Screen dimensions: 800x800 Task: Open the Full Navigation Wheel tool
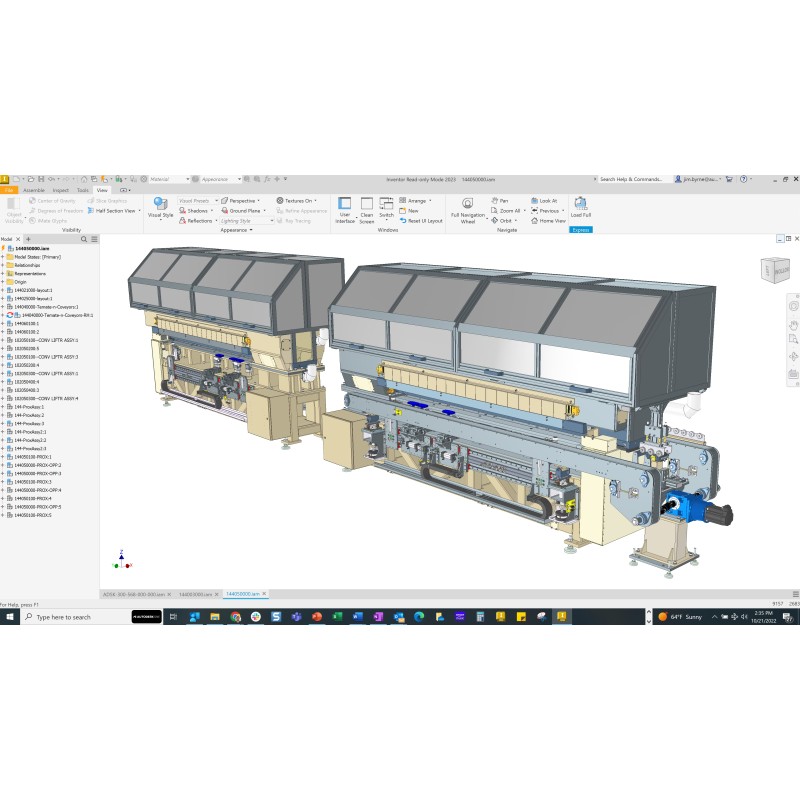pos(467,206)
